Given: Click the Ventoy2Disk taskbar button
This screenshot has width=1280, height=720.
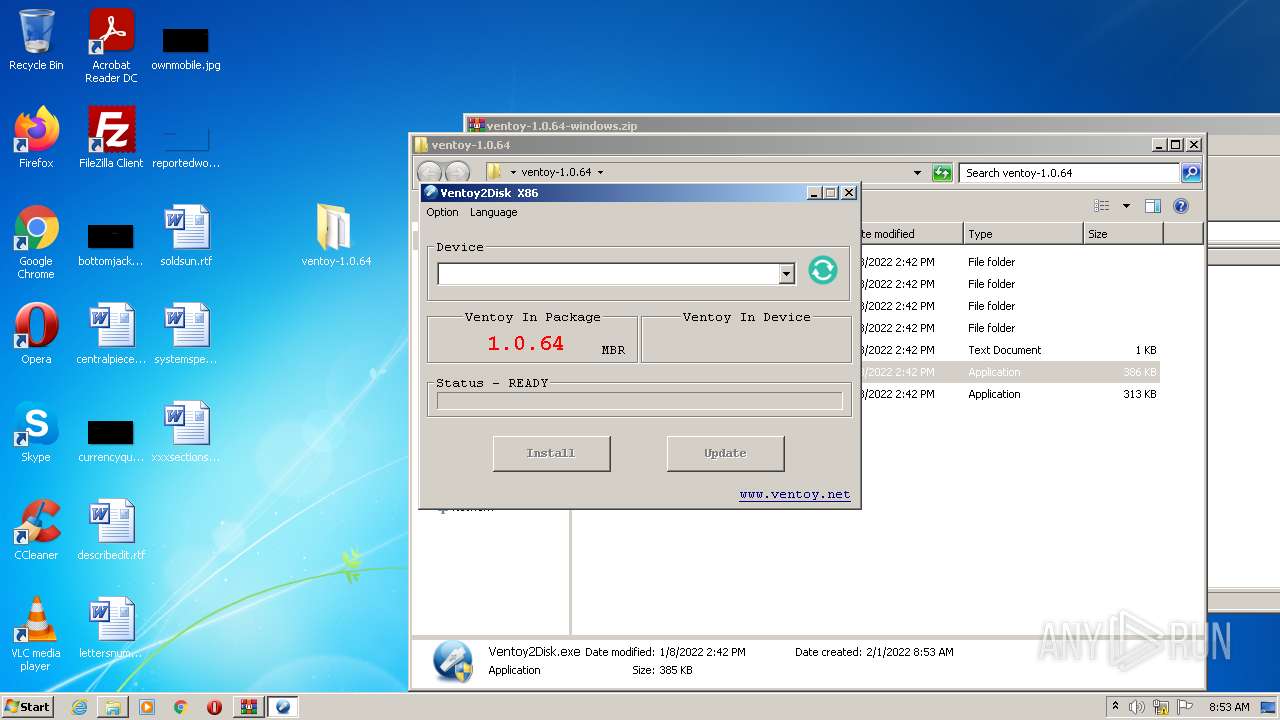Looking at the screenshot, I should [282, 707].
